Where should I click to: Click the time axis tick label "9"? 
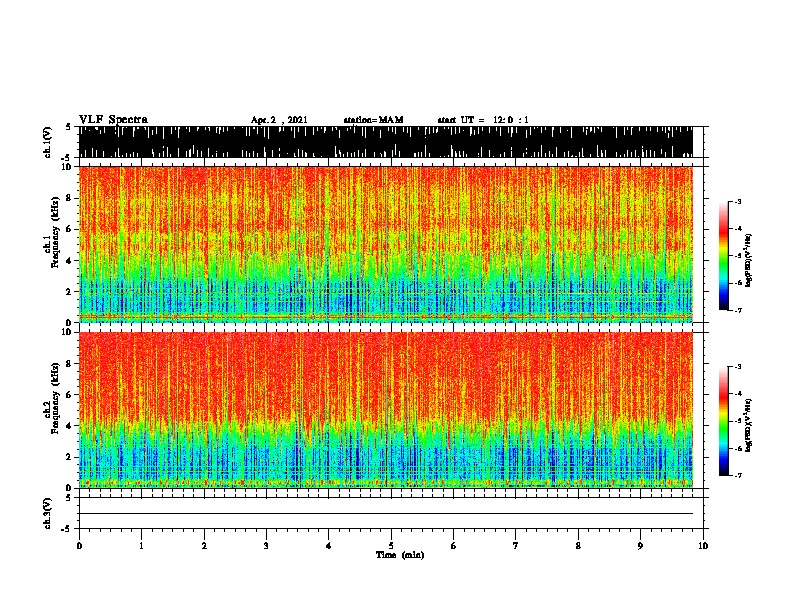(x=640, y=546)
